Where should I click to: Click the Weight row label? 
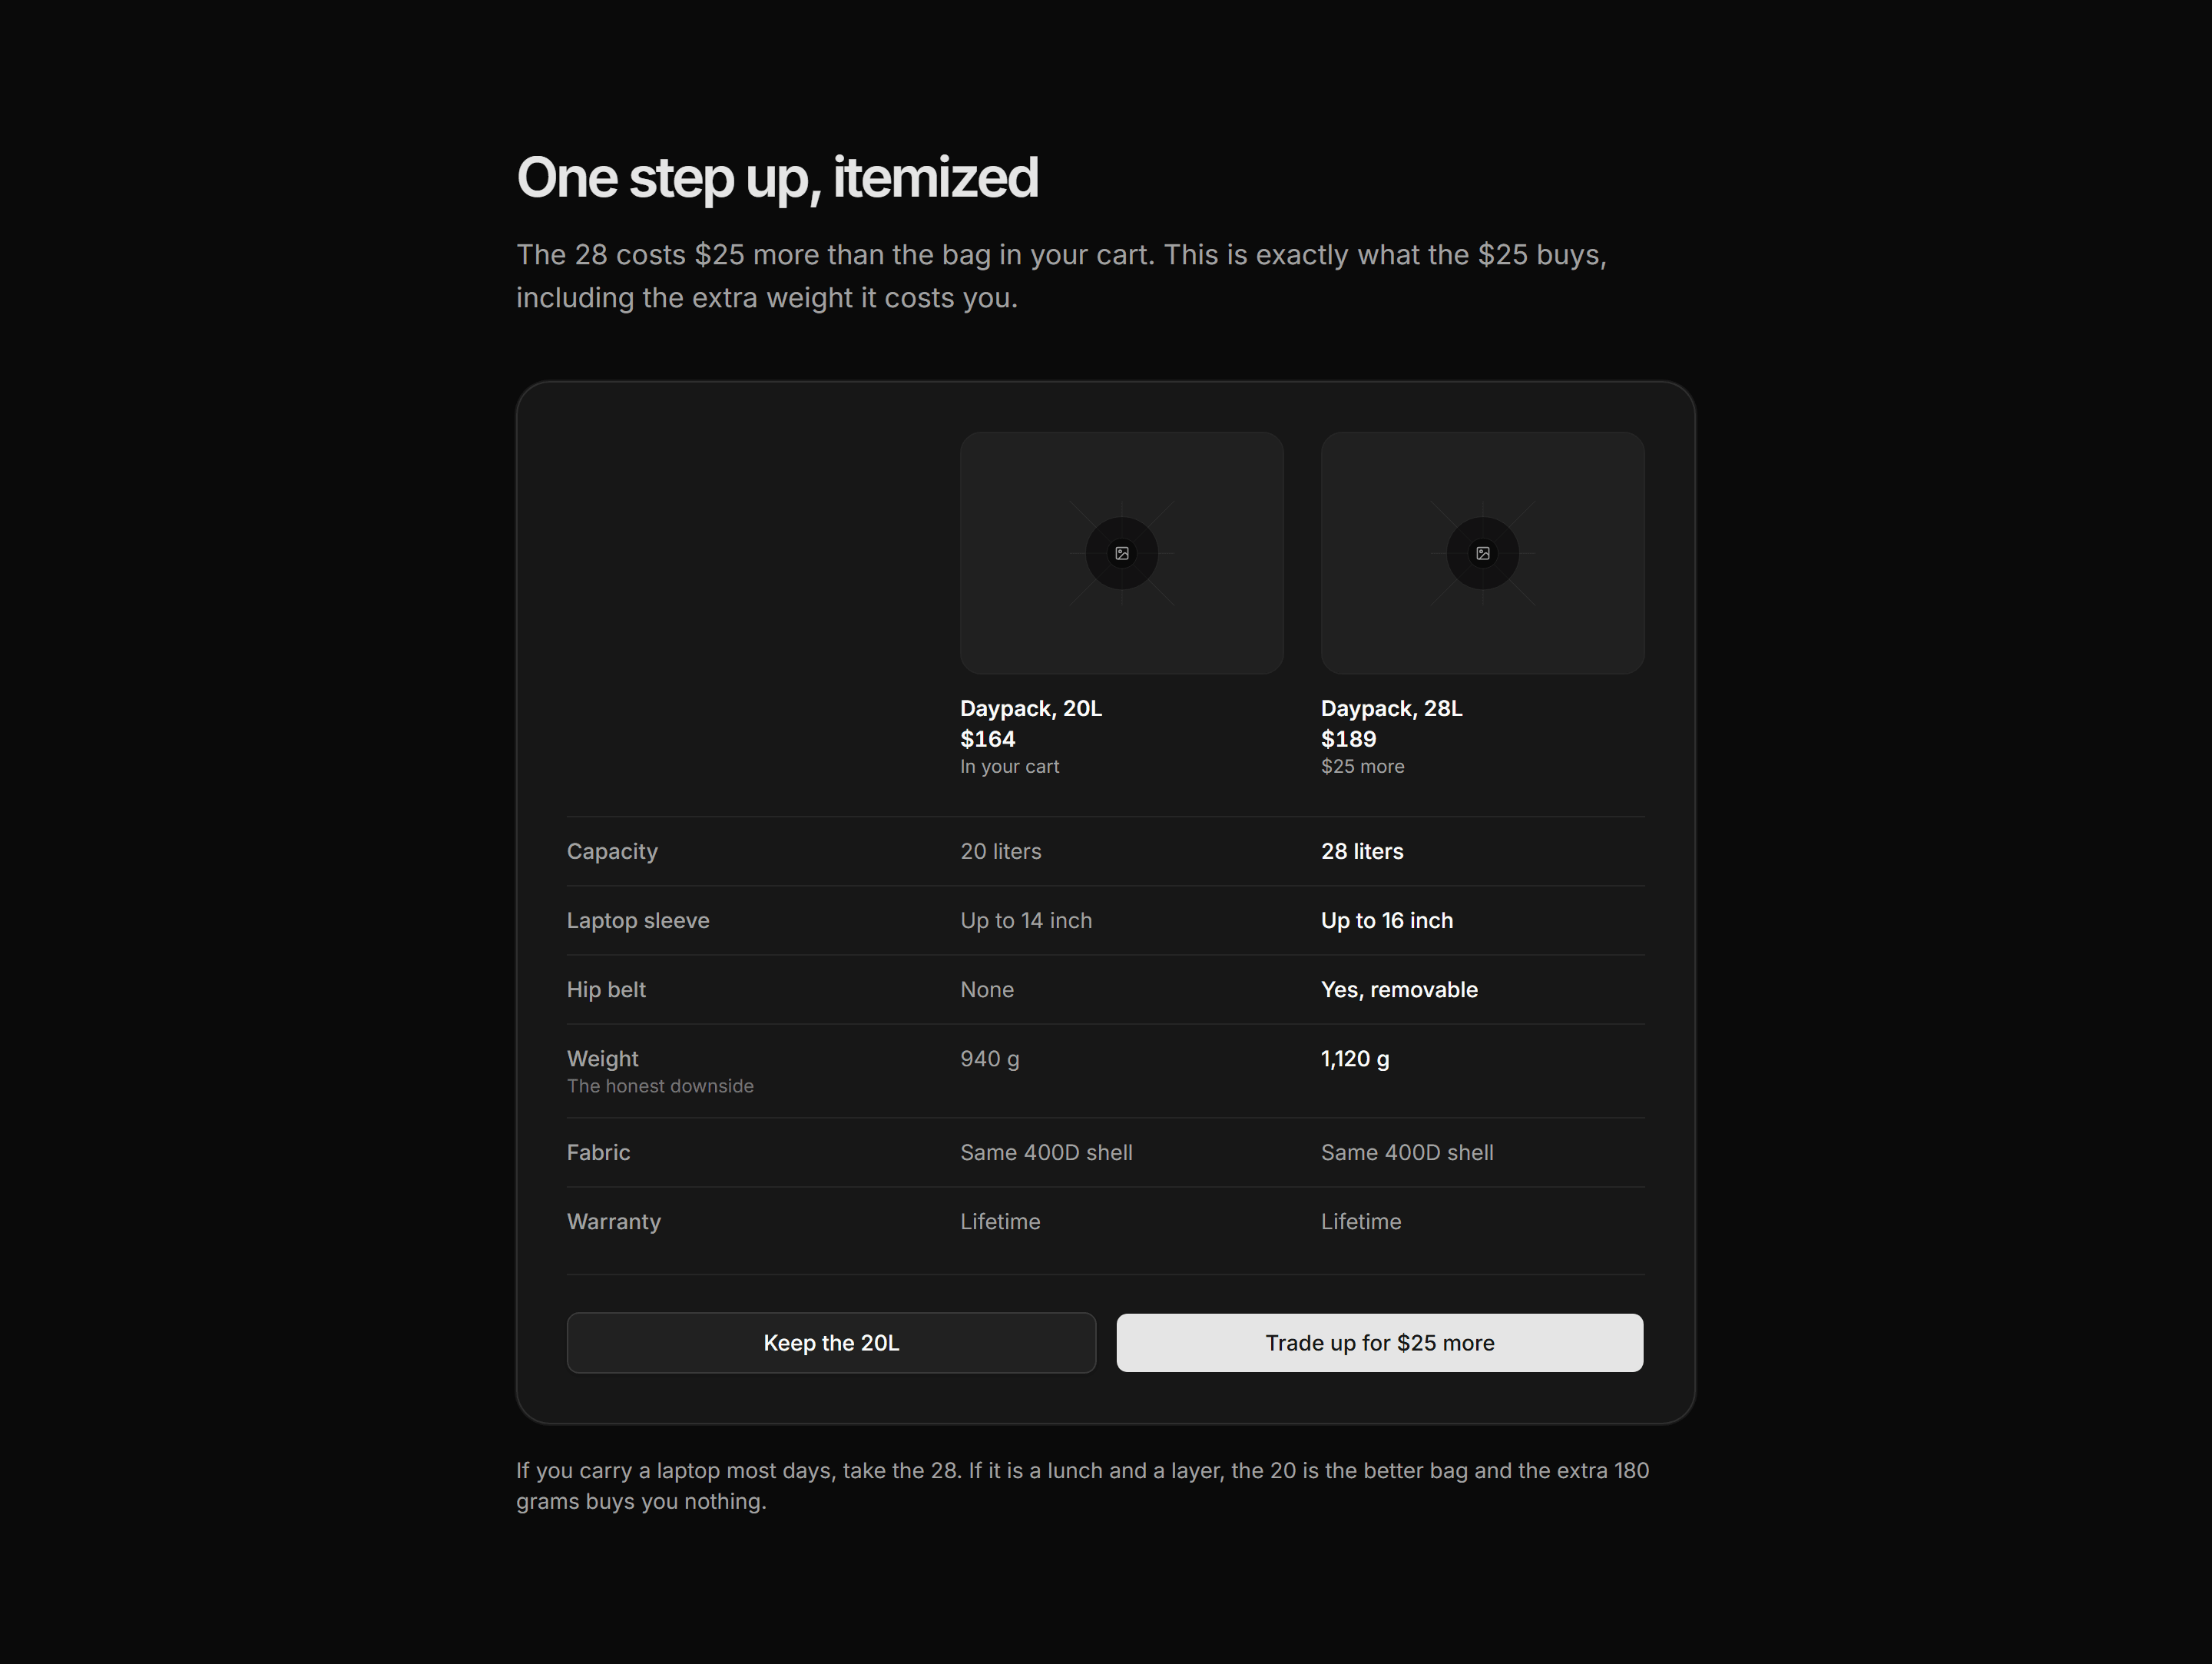(x=602, y=1059)
